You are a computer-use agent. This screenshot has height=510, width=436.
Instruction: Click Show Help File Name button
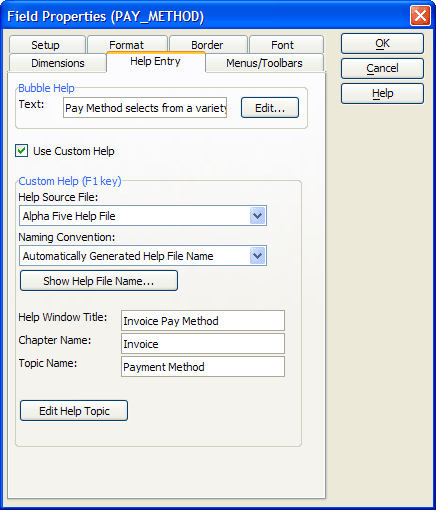[99, 281]
